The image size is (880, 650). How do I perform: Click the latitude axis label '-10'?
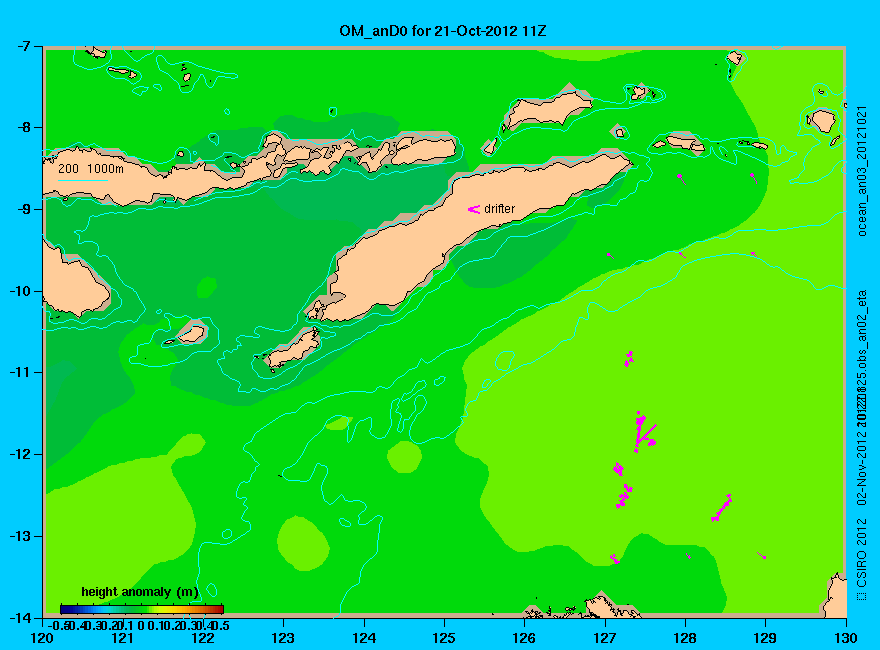[20, 291]
